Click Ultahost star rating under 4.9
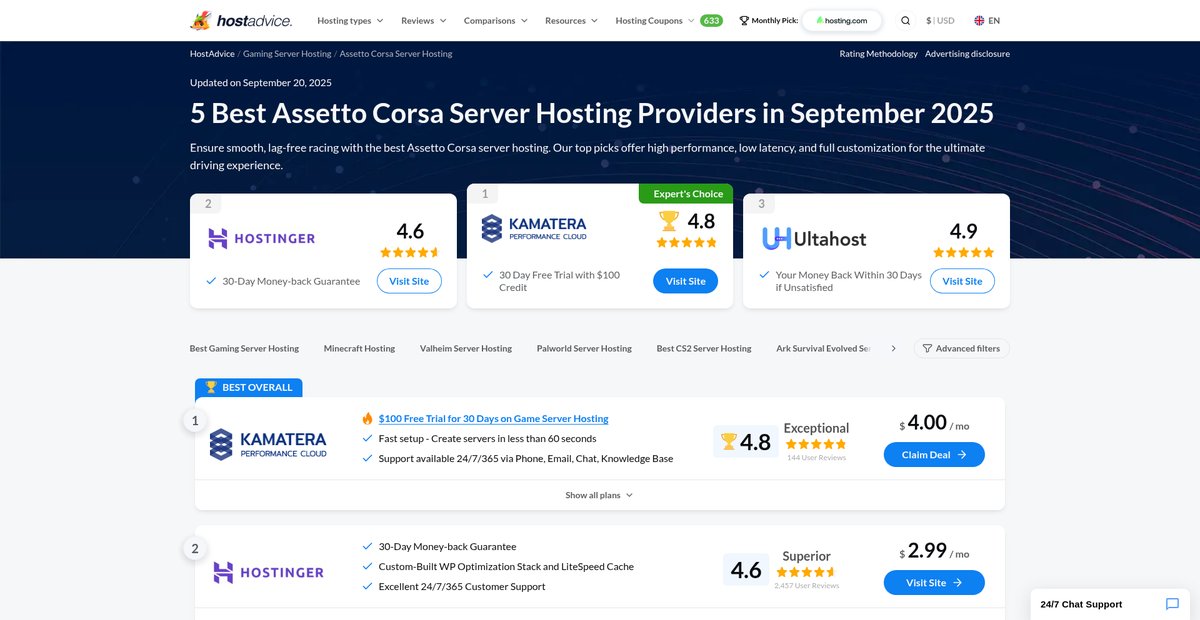 tap(963, 253)
